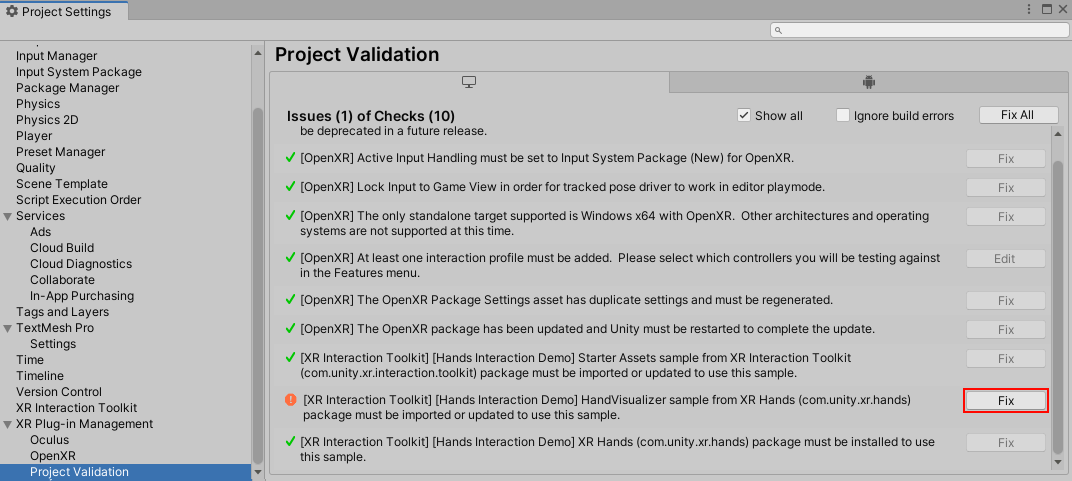This screenshot has width=1072, height=481.
Task: Collapse XR Plug-in Management section
Action: coord(8,424)
